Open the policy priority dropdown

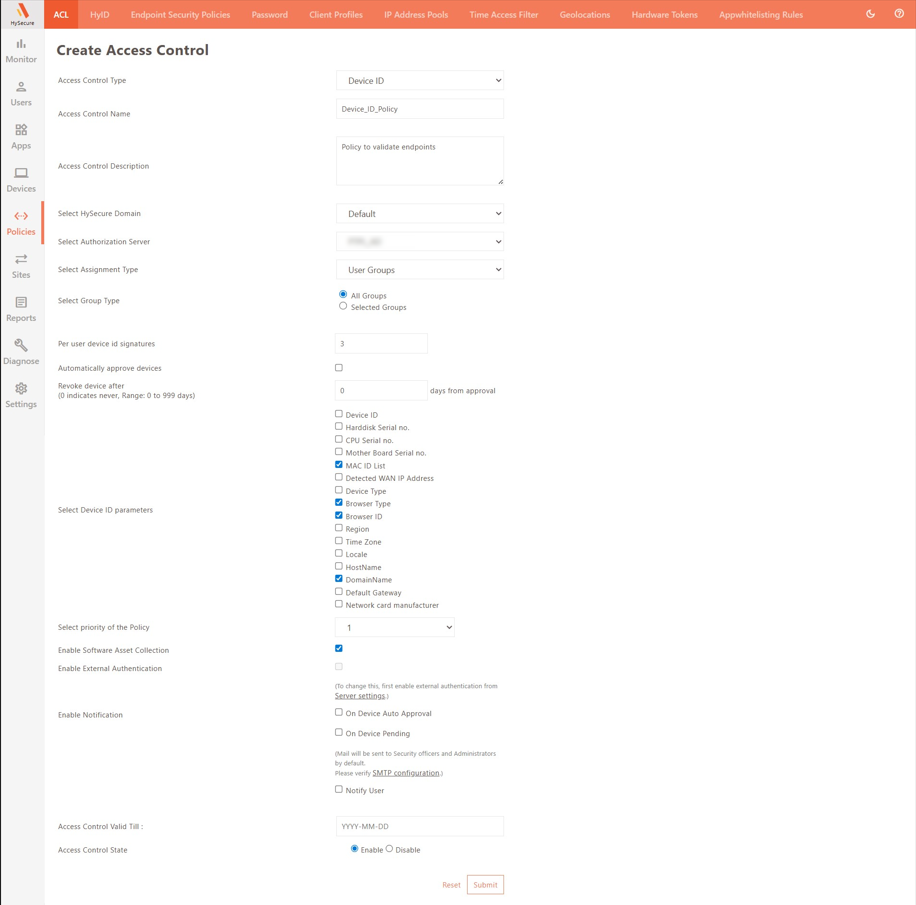click(395, 628)
